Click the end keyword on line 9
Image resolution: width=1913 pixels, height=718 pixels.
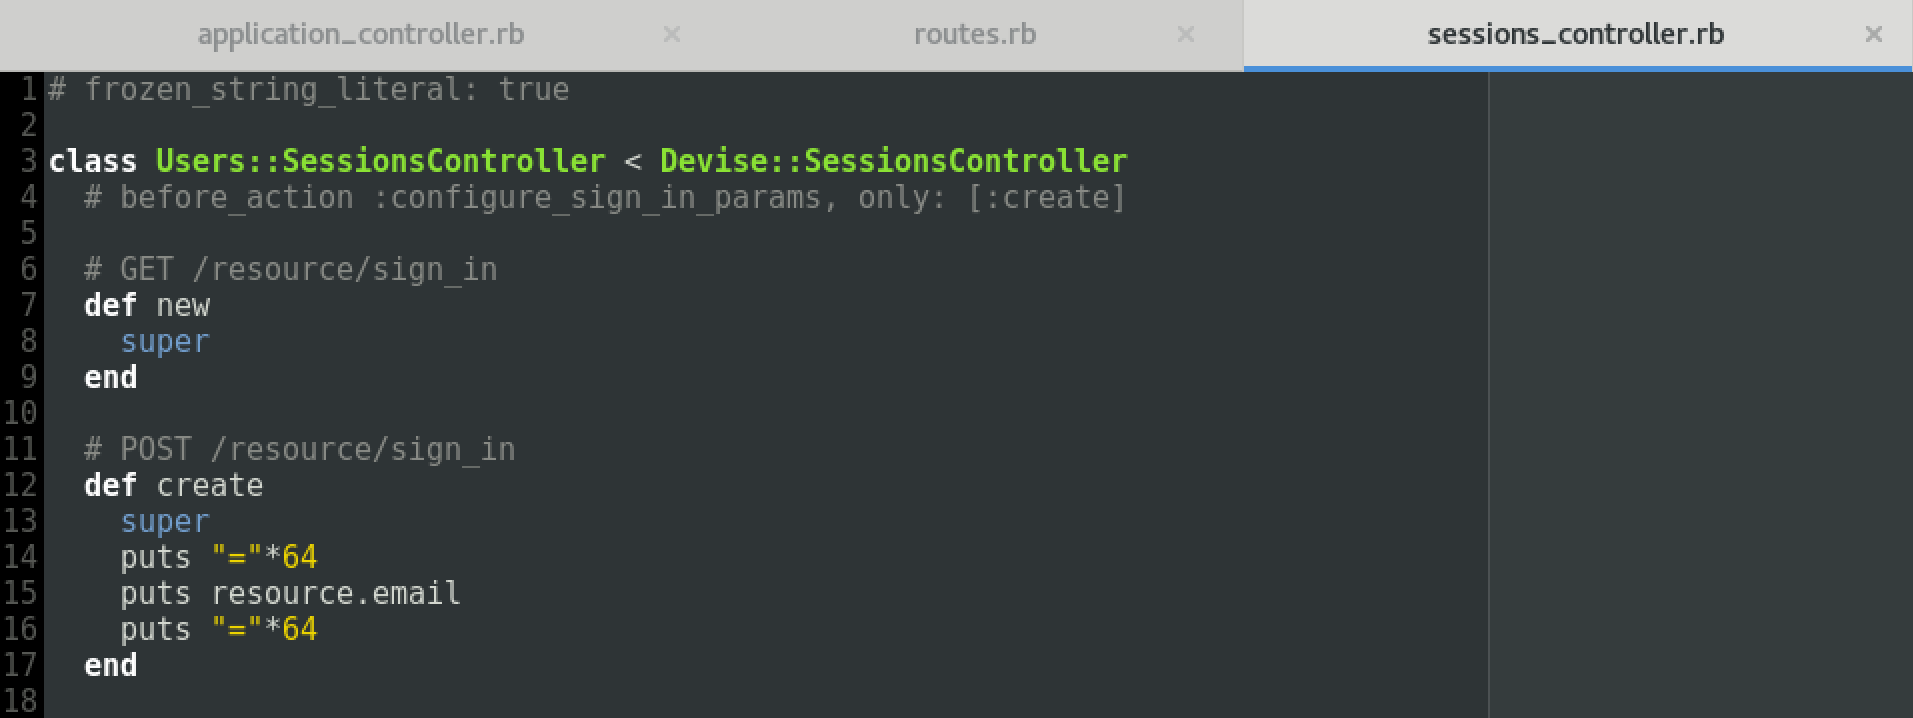pos(111,378)
